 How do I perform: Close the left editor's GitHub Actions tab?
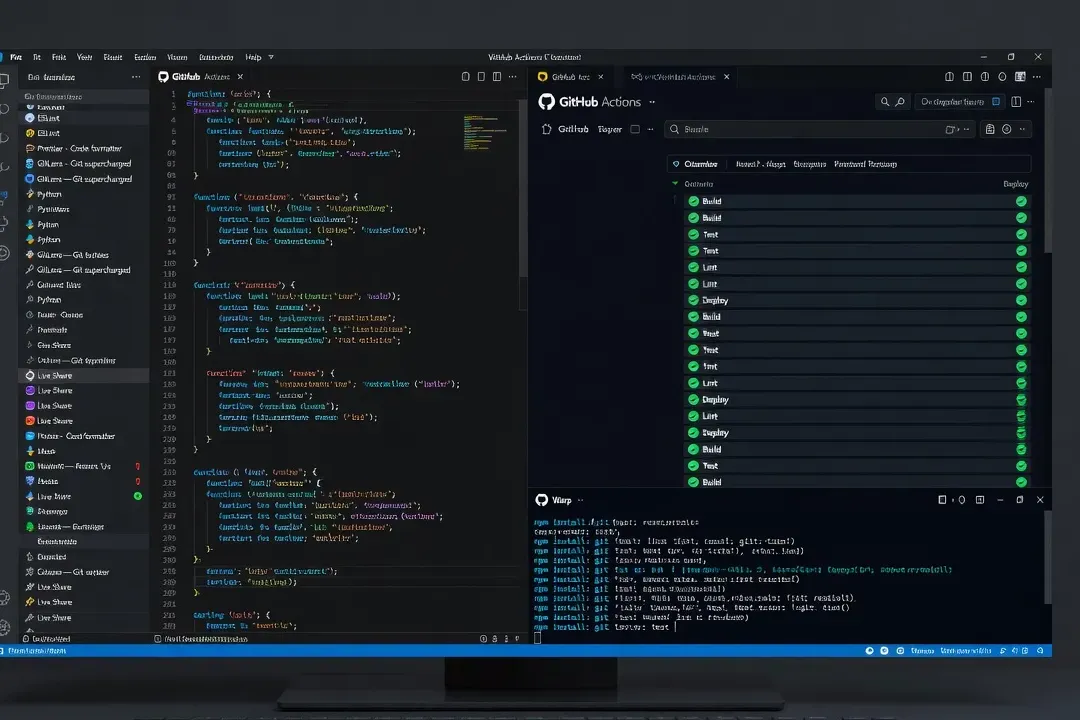tap(240, 76)
